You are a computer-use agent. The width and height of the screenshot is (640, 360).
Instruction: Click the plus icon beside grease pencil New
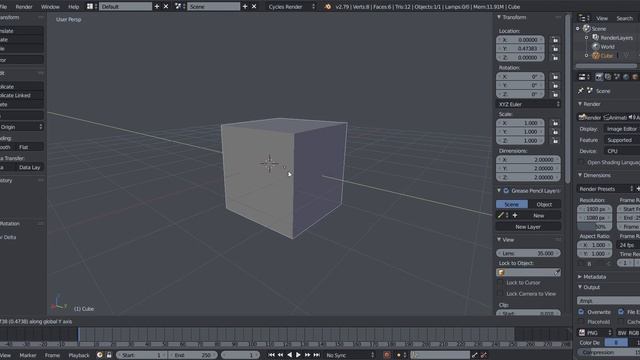515,216
